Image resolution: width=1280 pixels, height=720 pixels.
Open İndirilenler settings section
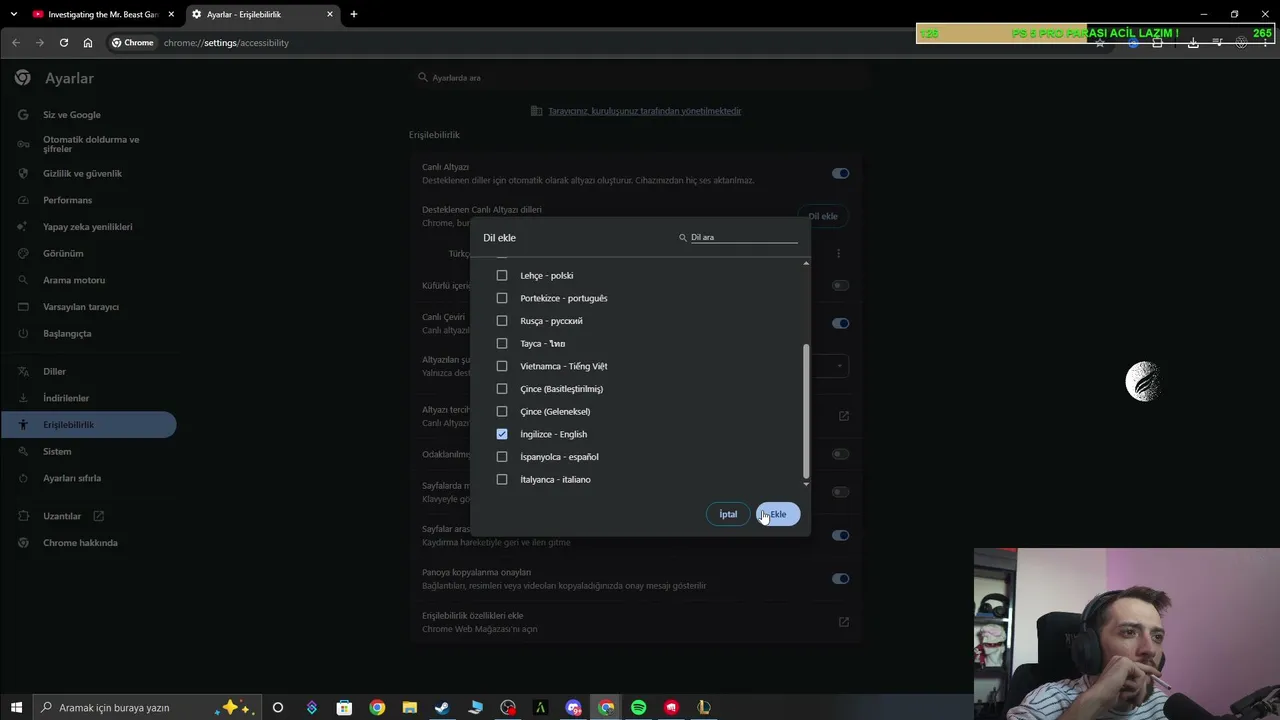[66, 398]
